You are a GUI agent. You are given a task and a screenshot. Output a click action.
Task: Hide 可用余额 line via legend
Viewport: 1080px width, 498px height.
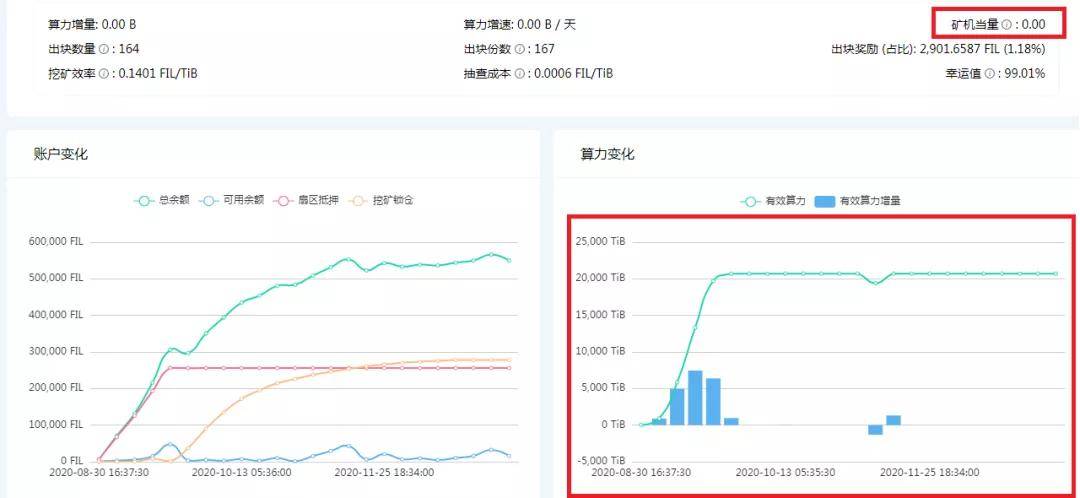pyautogui.click(x=231, y=200)
